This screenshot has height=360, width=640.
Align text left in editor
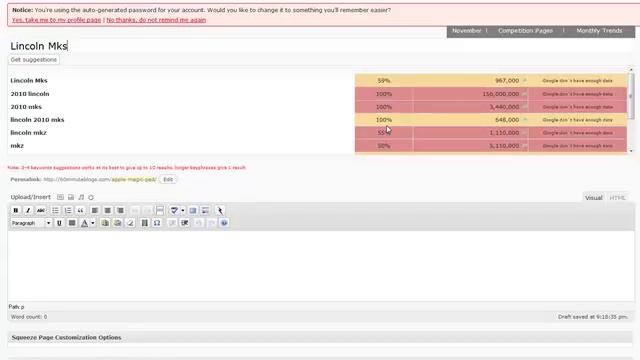tap(95, 210)
